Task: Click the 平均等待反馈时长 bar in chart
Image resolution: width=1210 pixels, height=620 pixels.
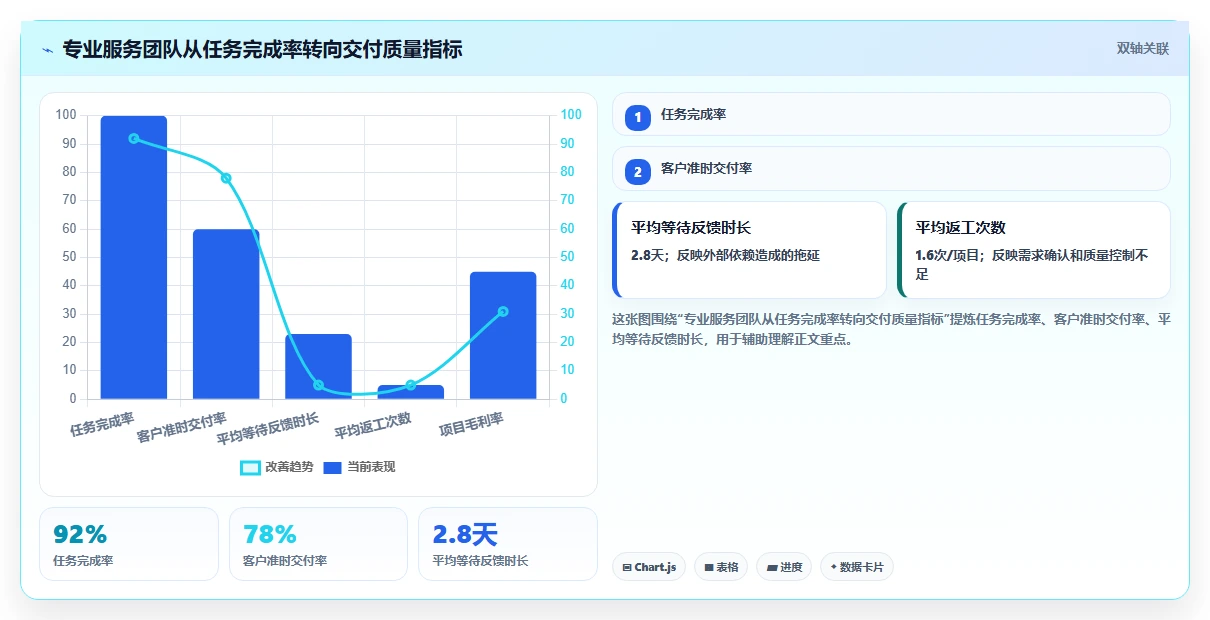Action: (318, 366)
